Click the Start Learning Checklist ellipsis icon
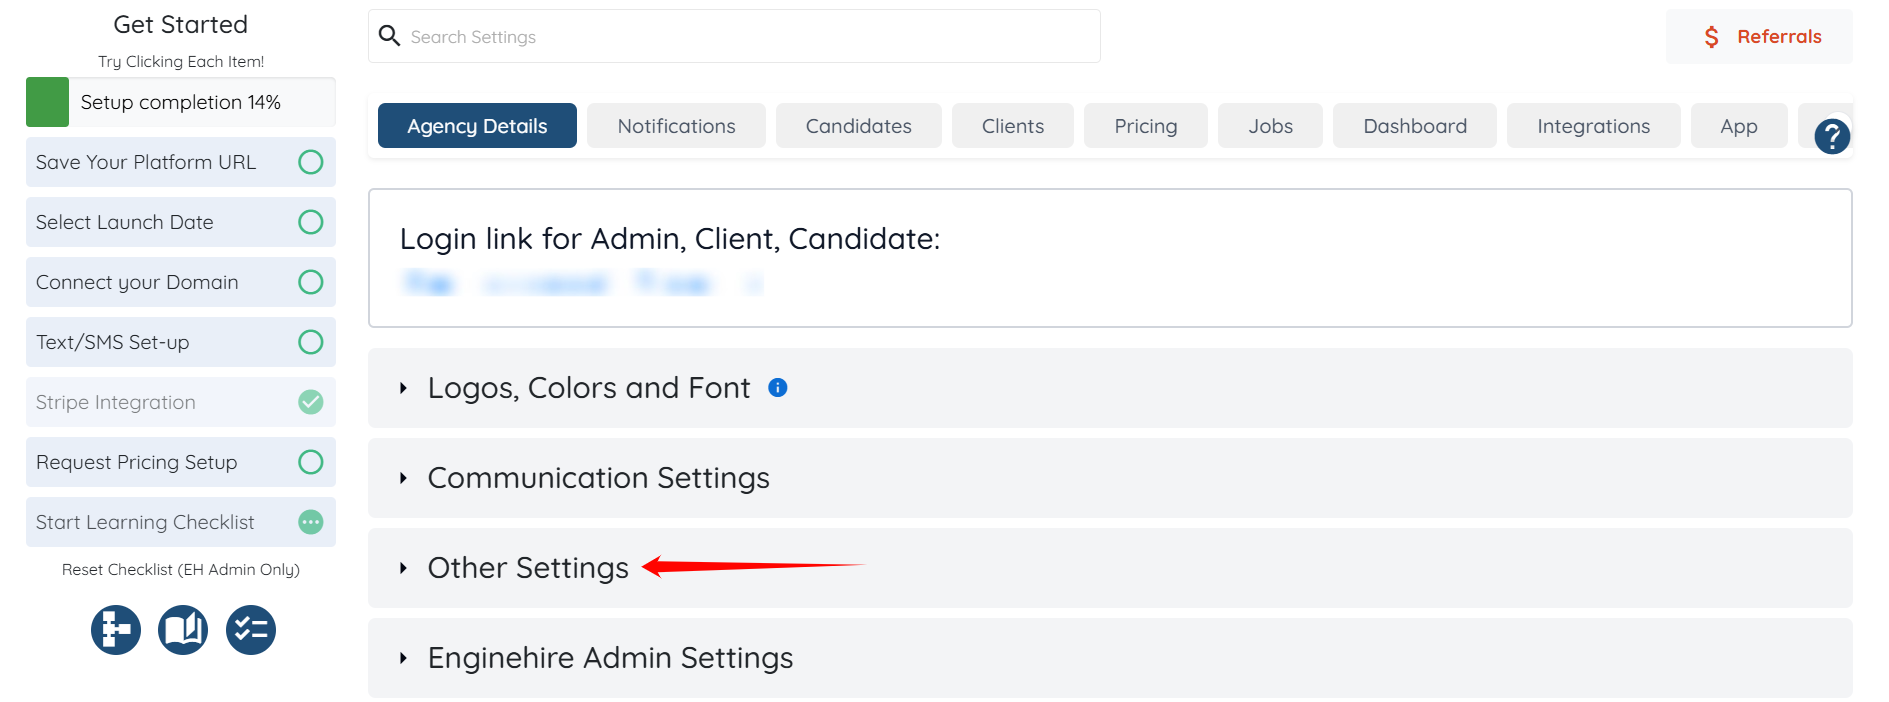The height and width of the screenshot is (702, 1889). [x=311, y=522]
